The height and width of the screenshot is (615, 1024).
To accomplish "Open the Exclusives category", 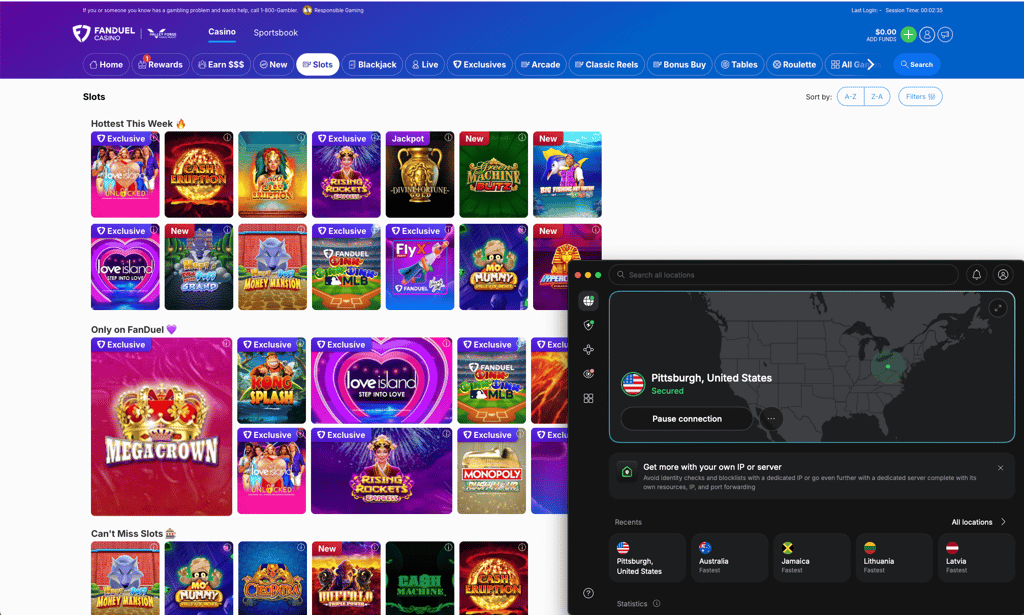I will (479, 65).
